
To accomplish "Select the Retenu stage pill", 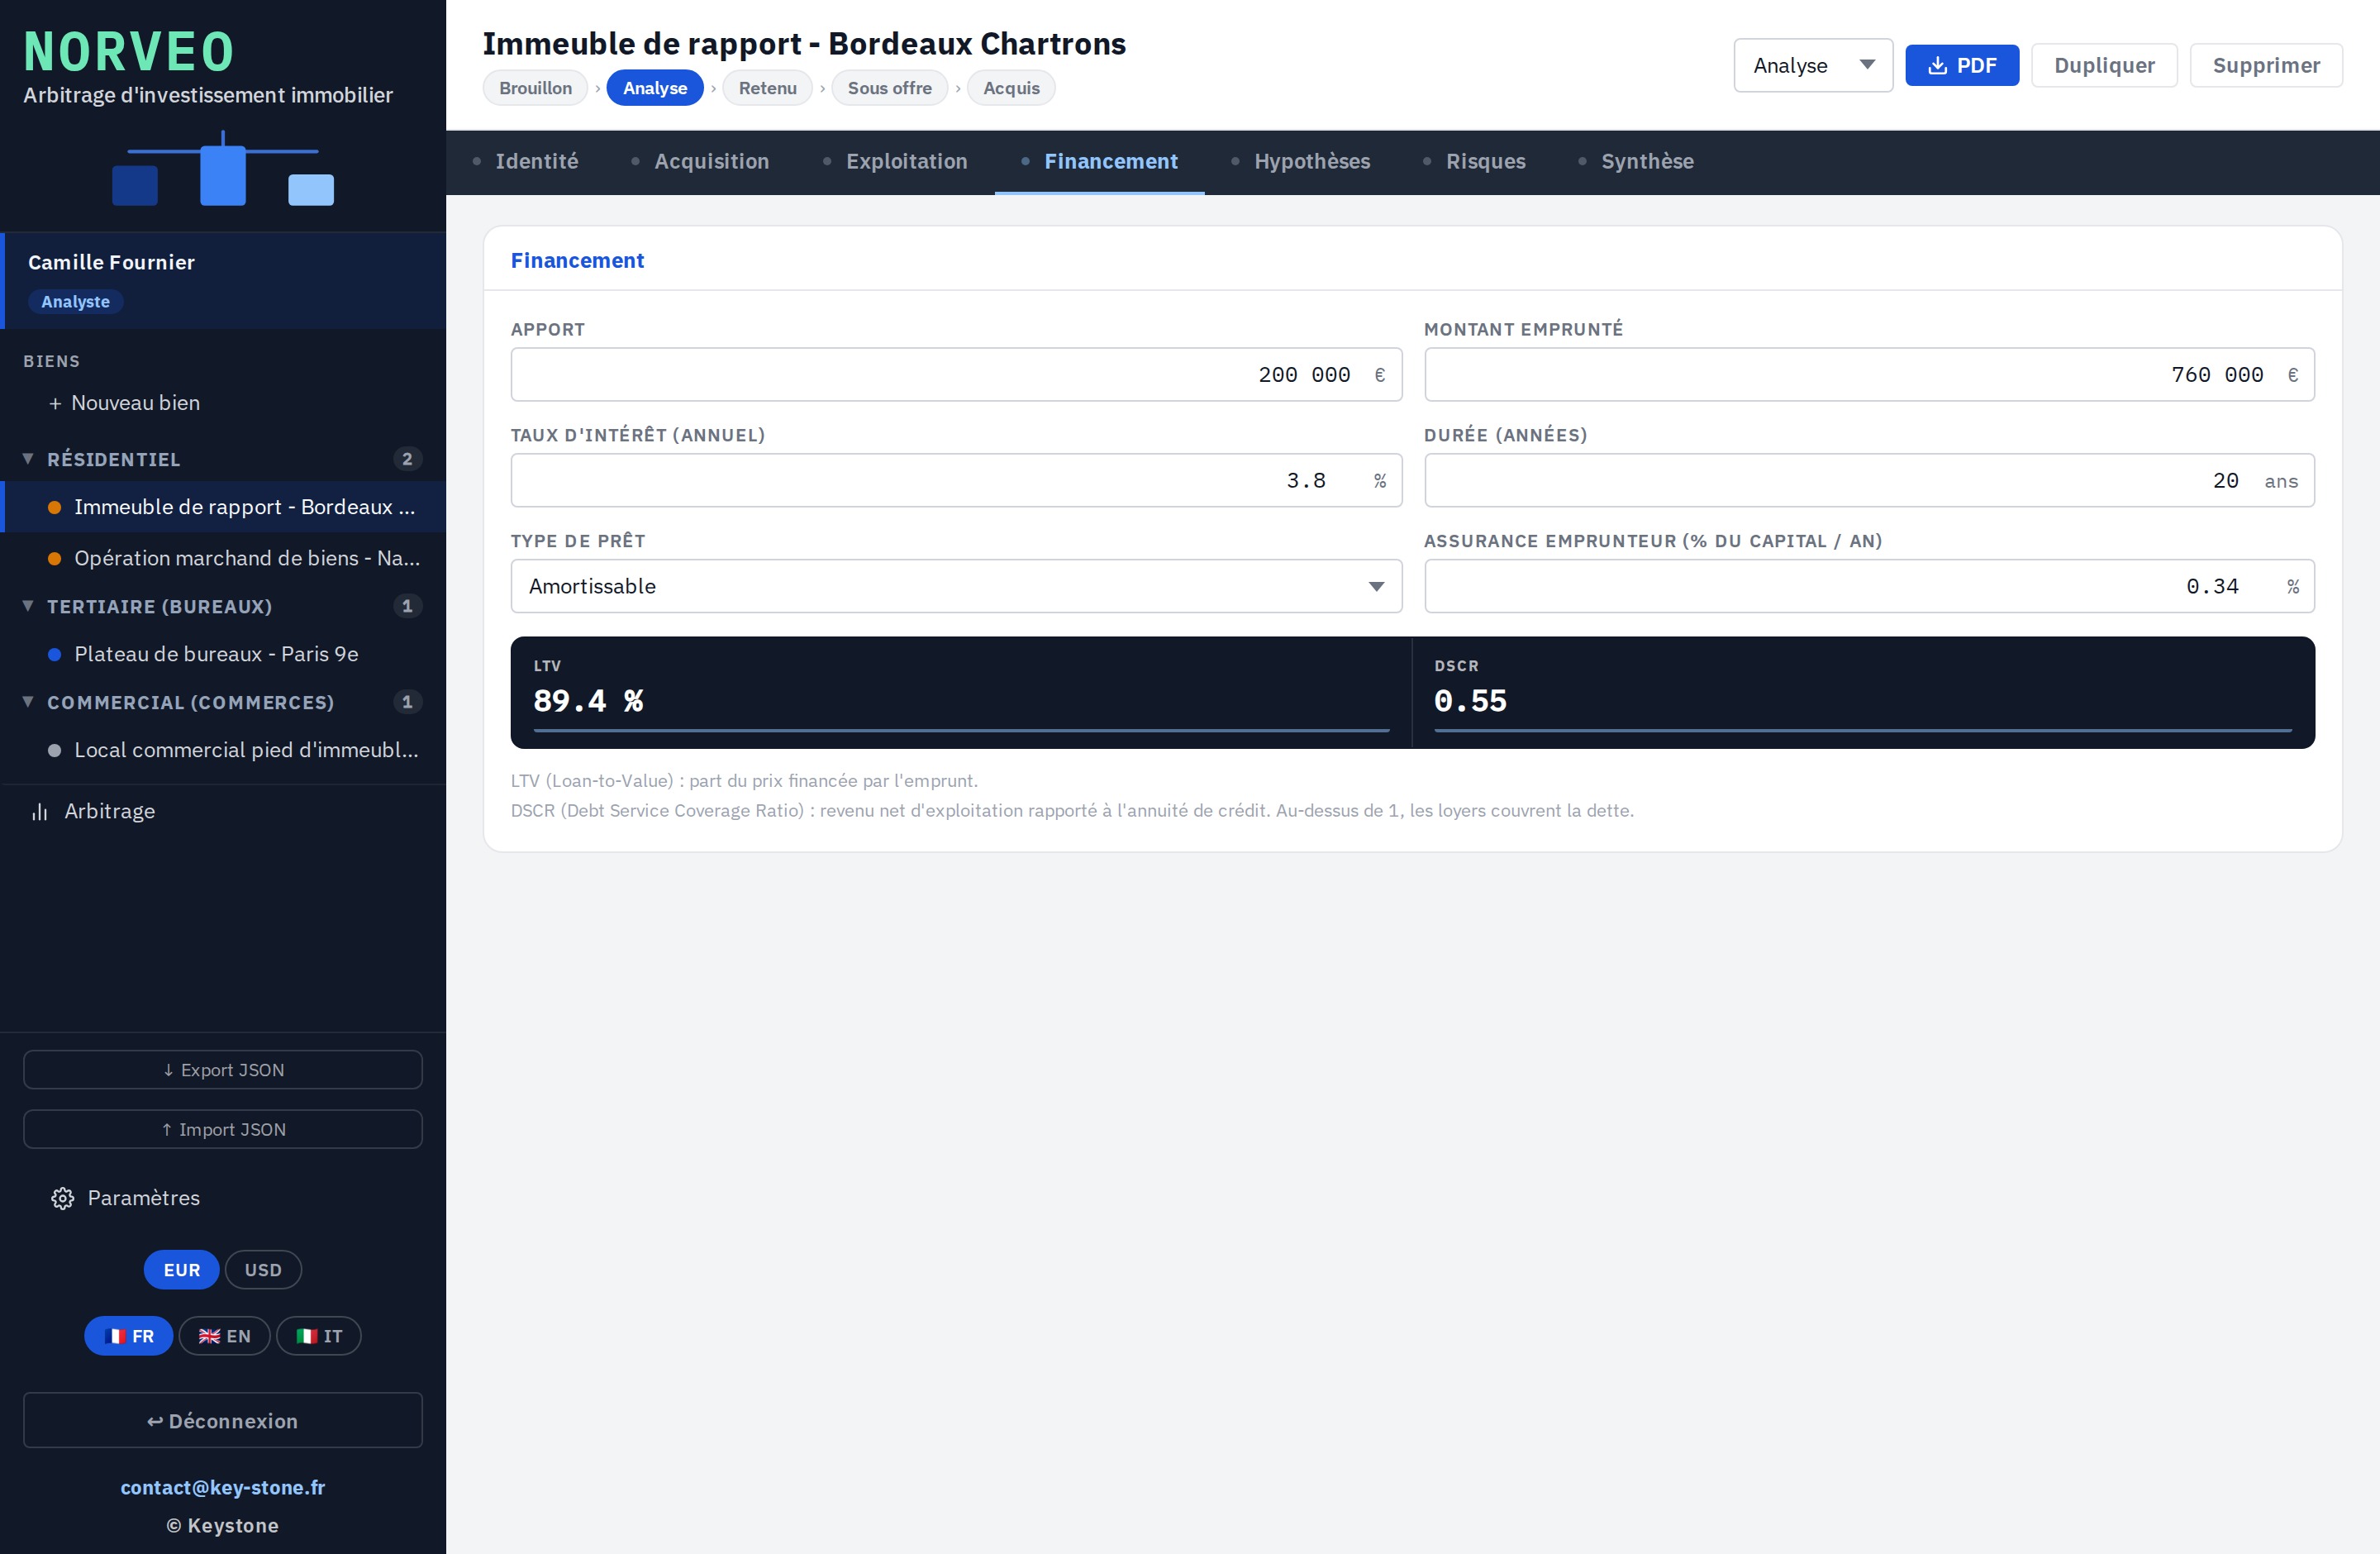I will click(x=767, y=88).
